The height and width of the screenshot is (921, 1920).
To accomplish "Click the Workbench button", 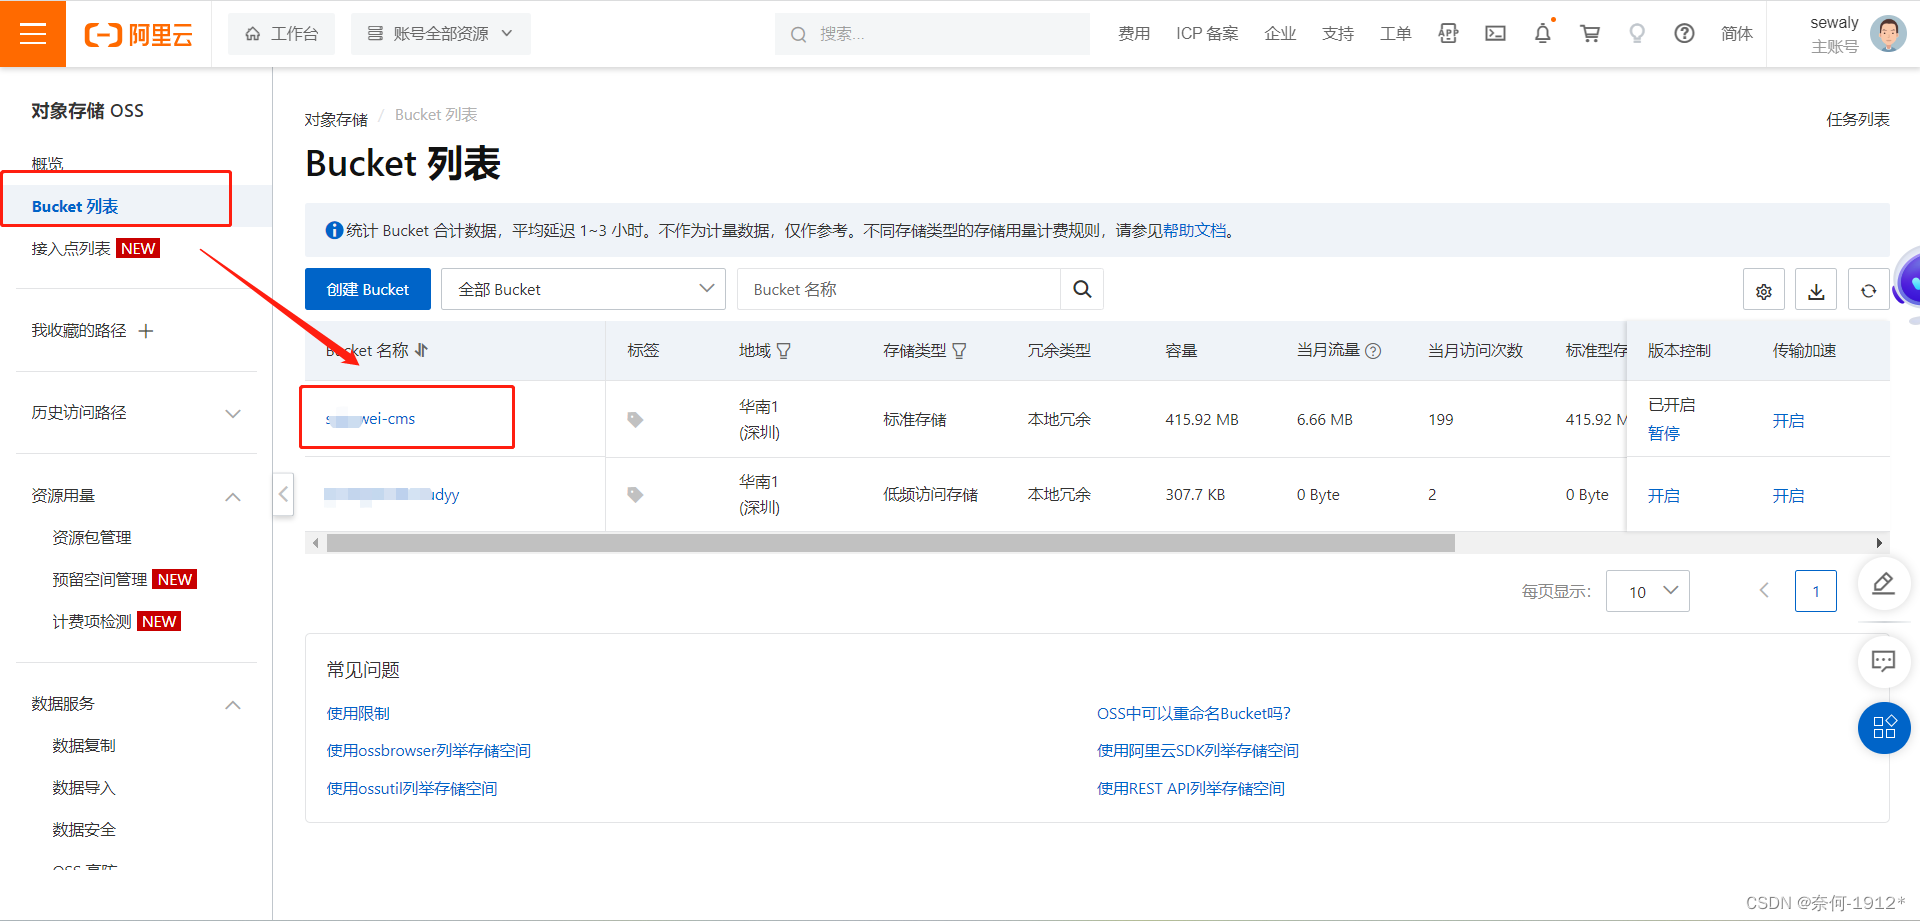I will [x=282, y=34].
